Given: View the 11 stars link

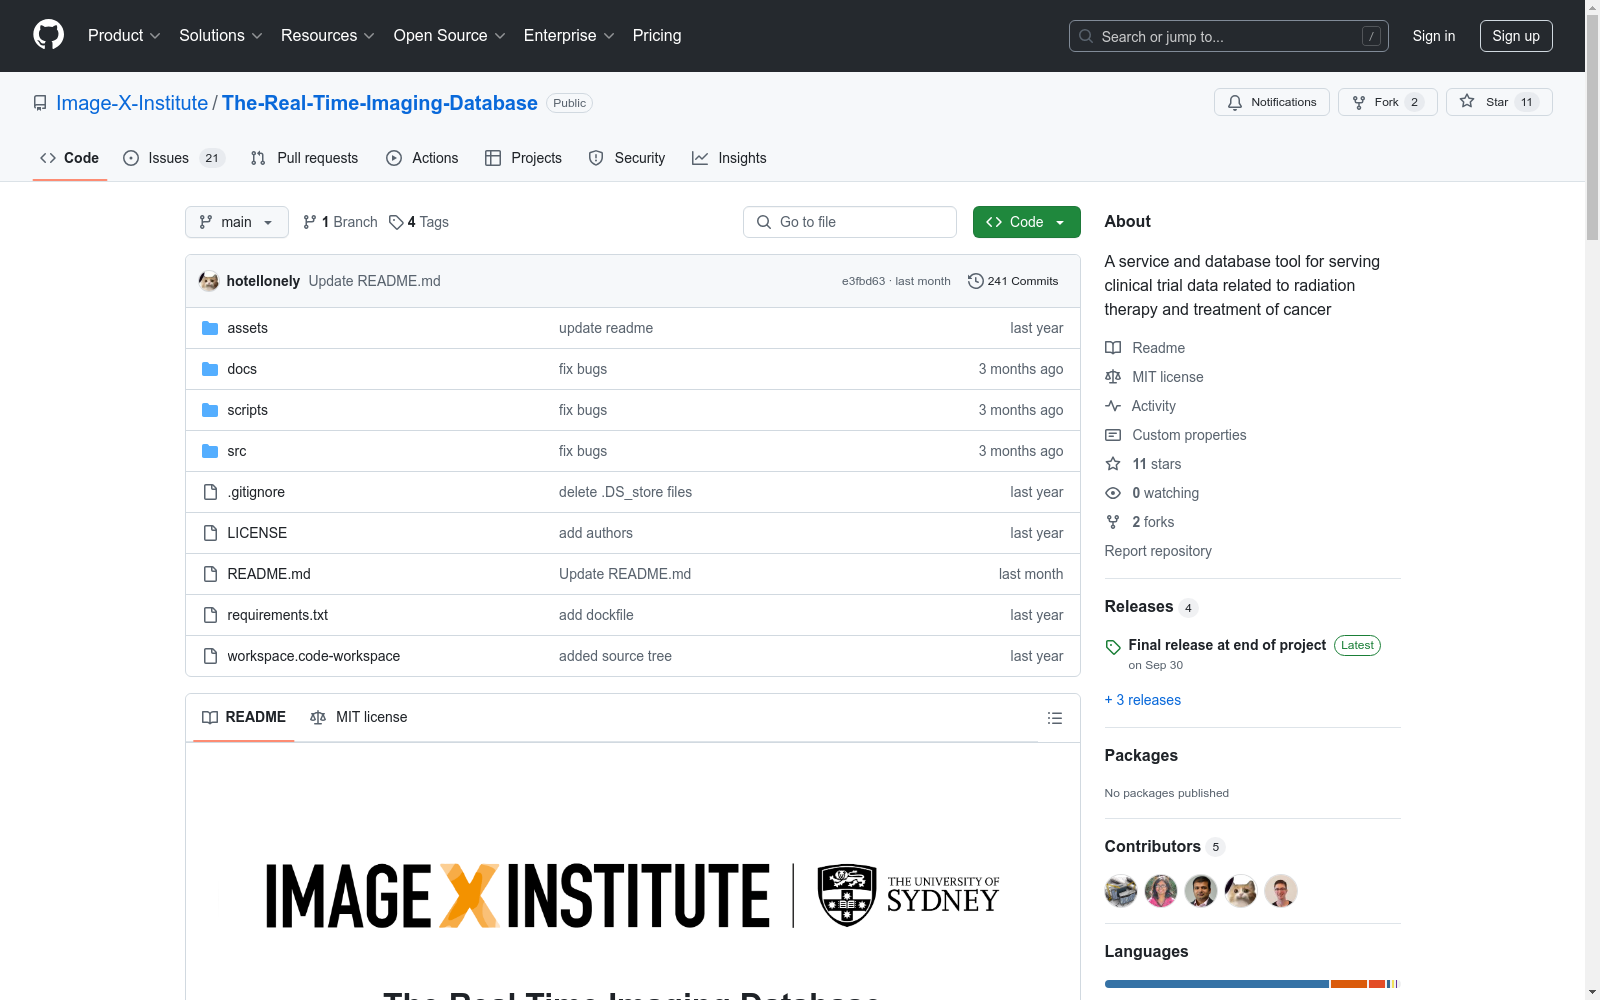Looking at the screenshot, I should 1144,464.
